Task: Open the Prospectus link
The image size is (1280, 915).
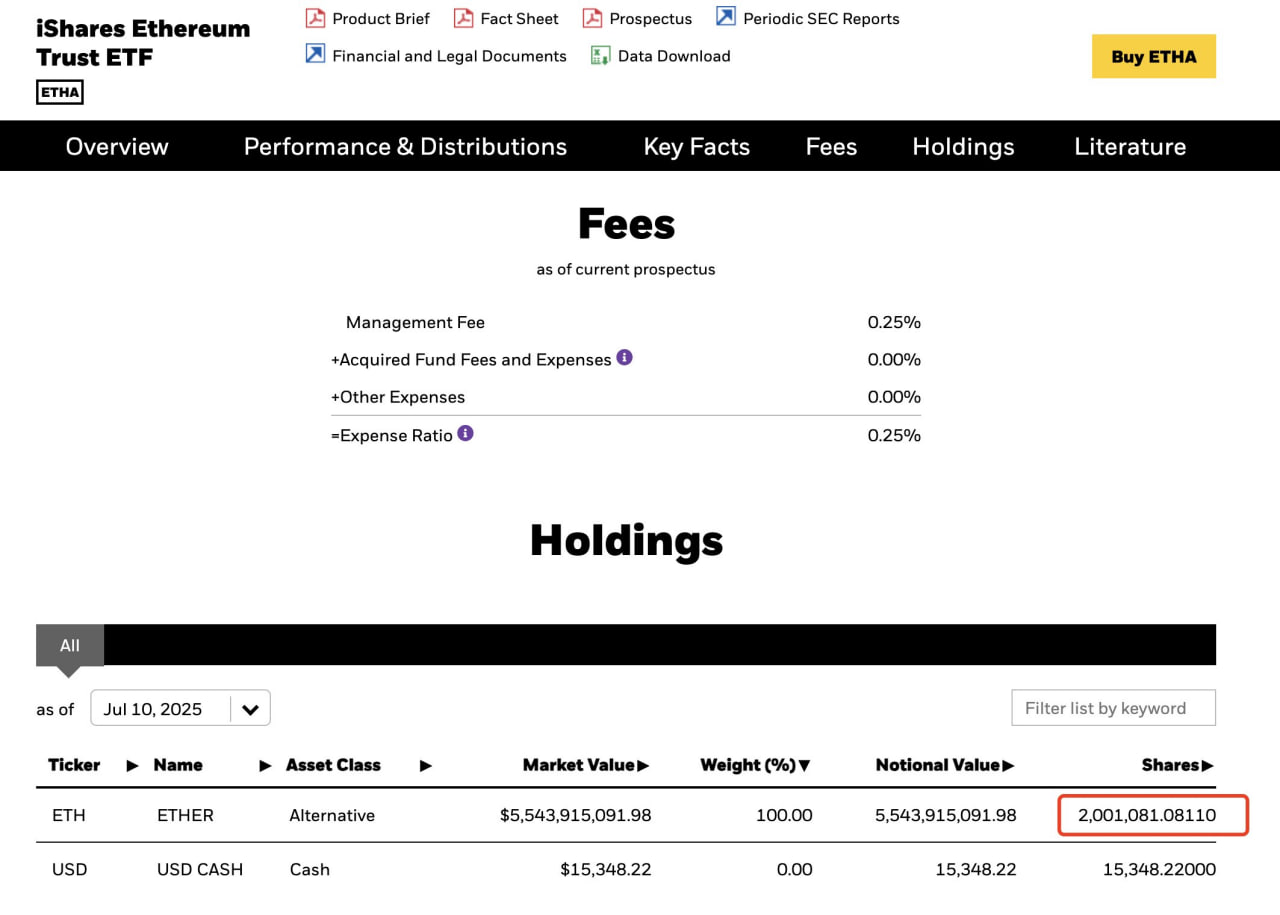Action: pyautogui.click(x=650, y=19)
